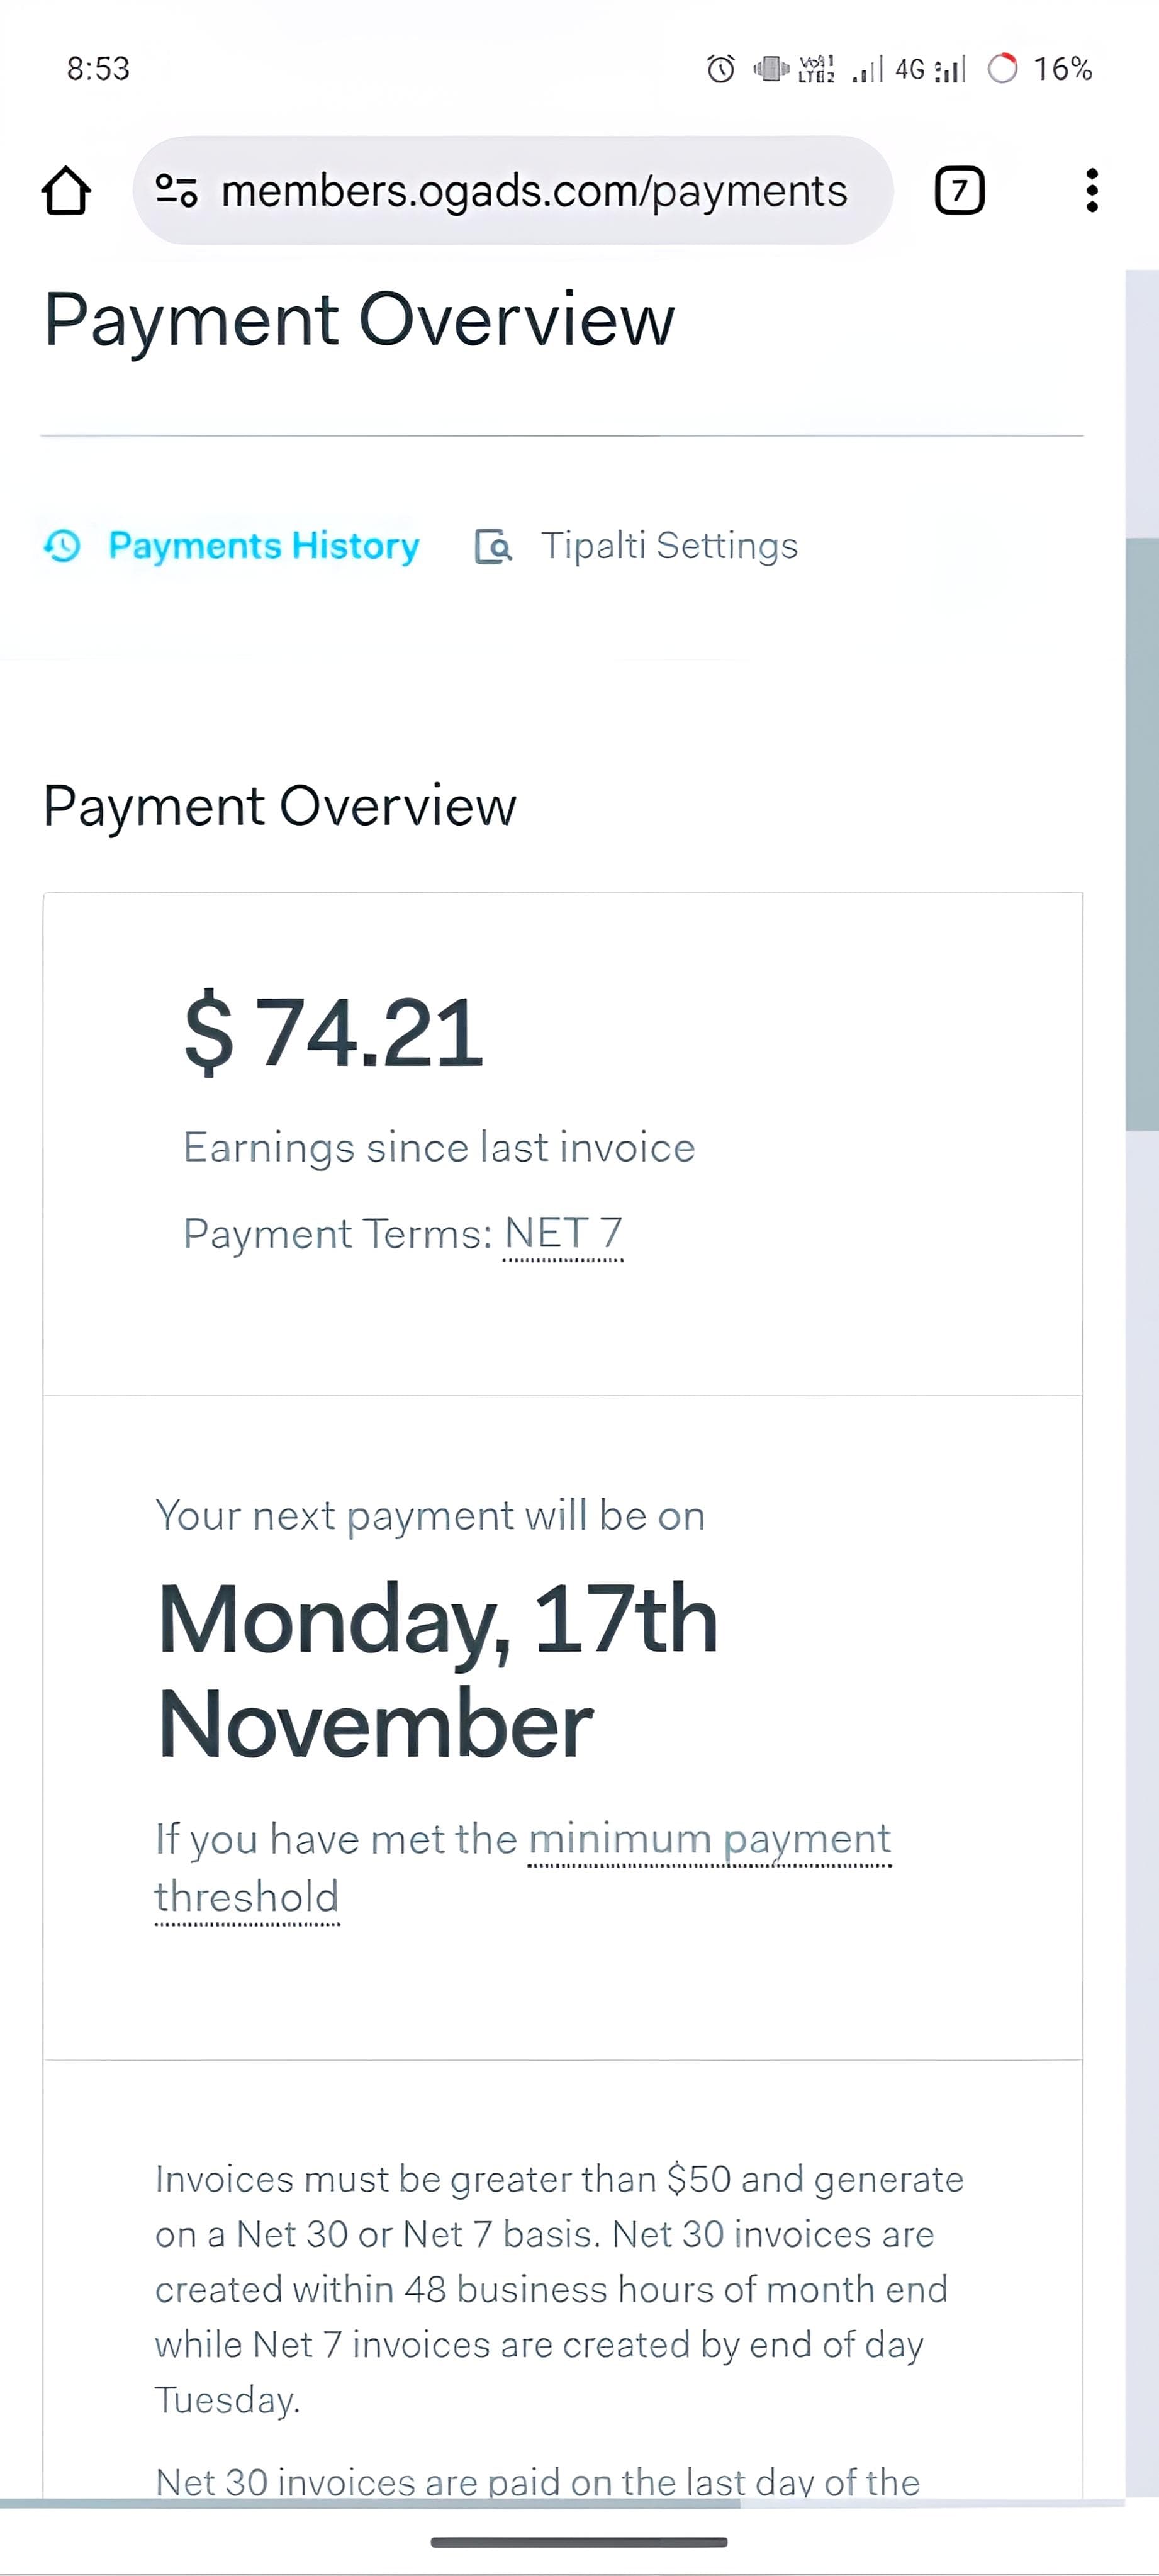Tap the alarm icon in status bar
Screen dimensions: 1159x2576
720,69
